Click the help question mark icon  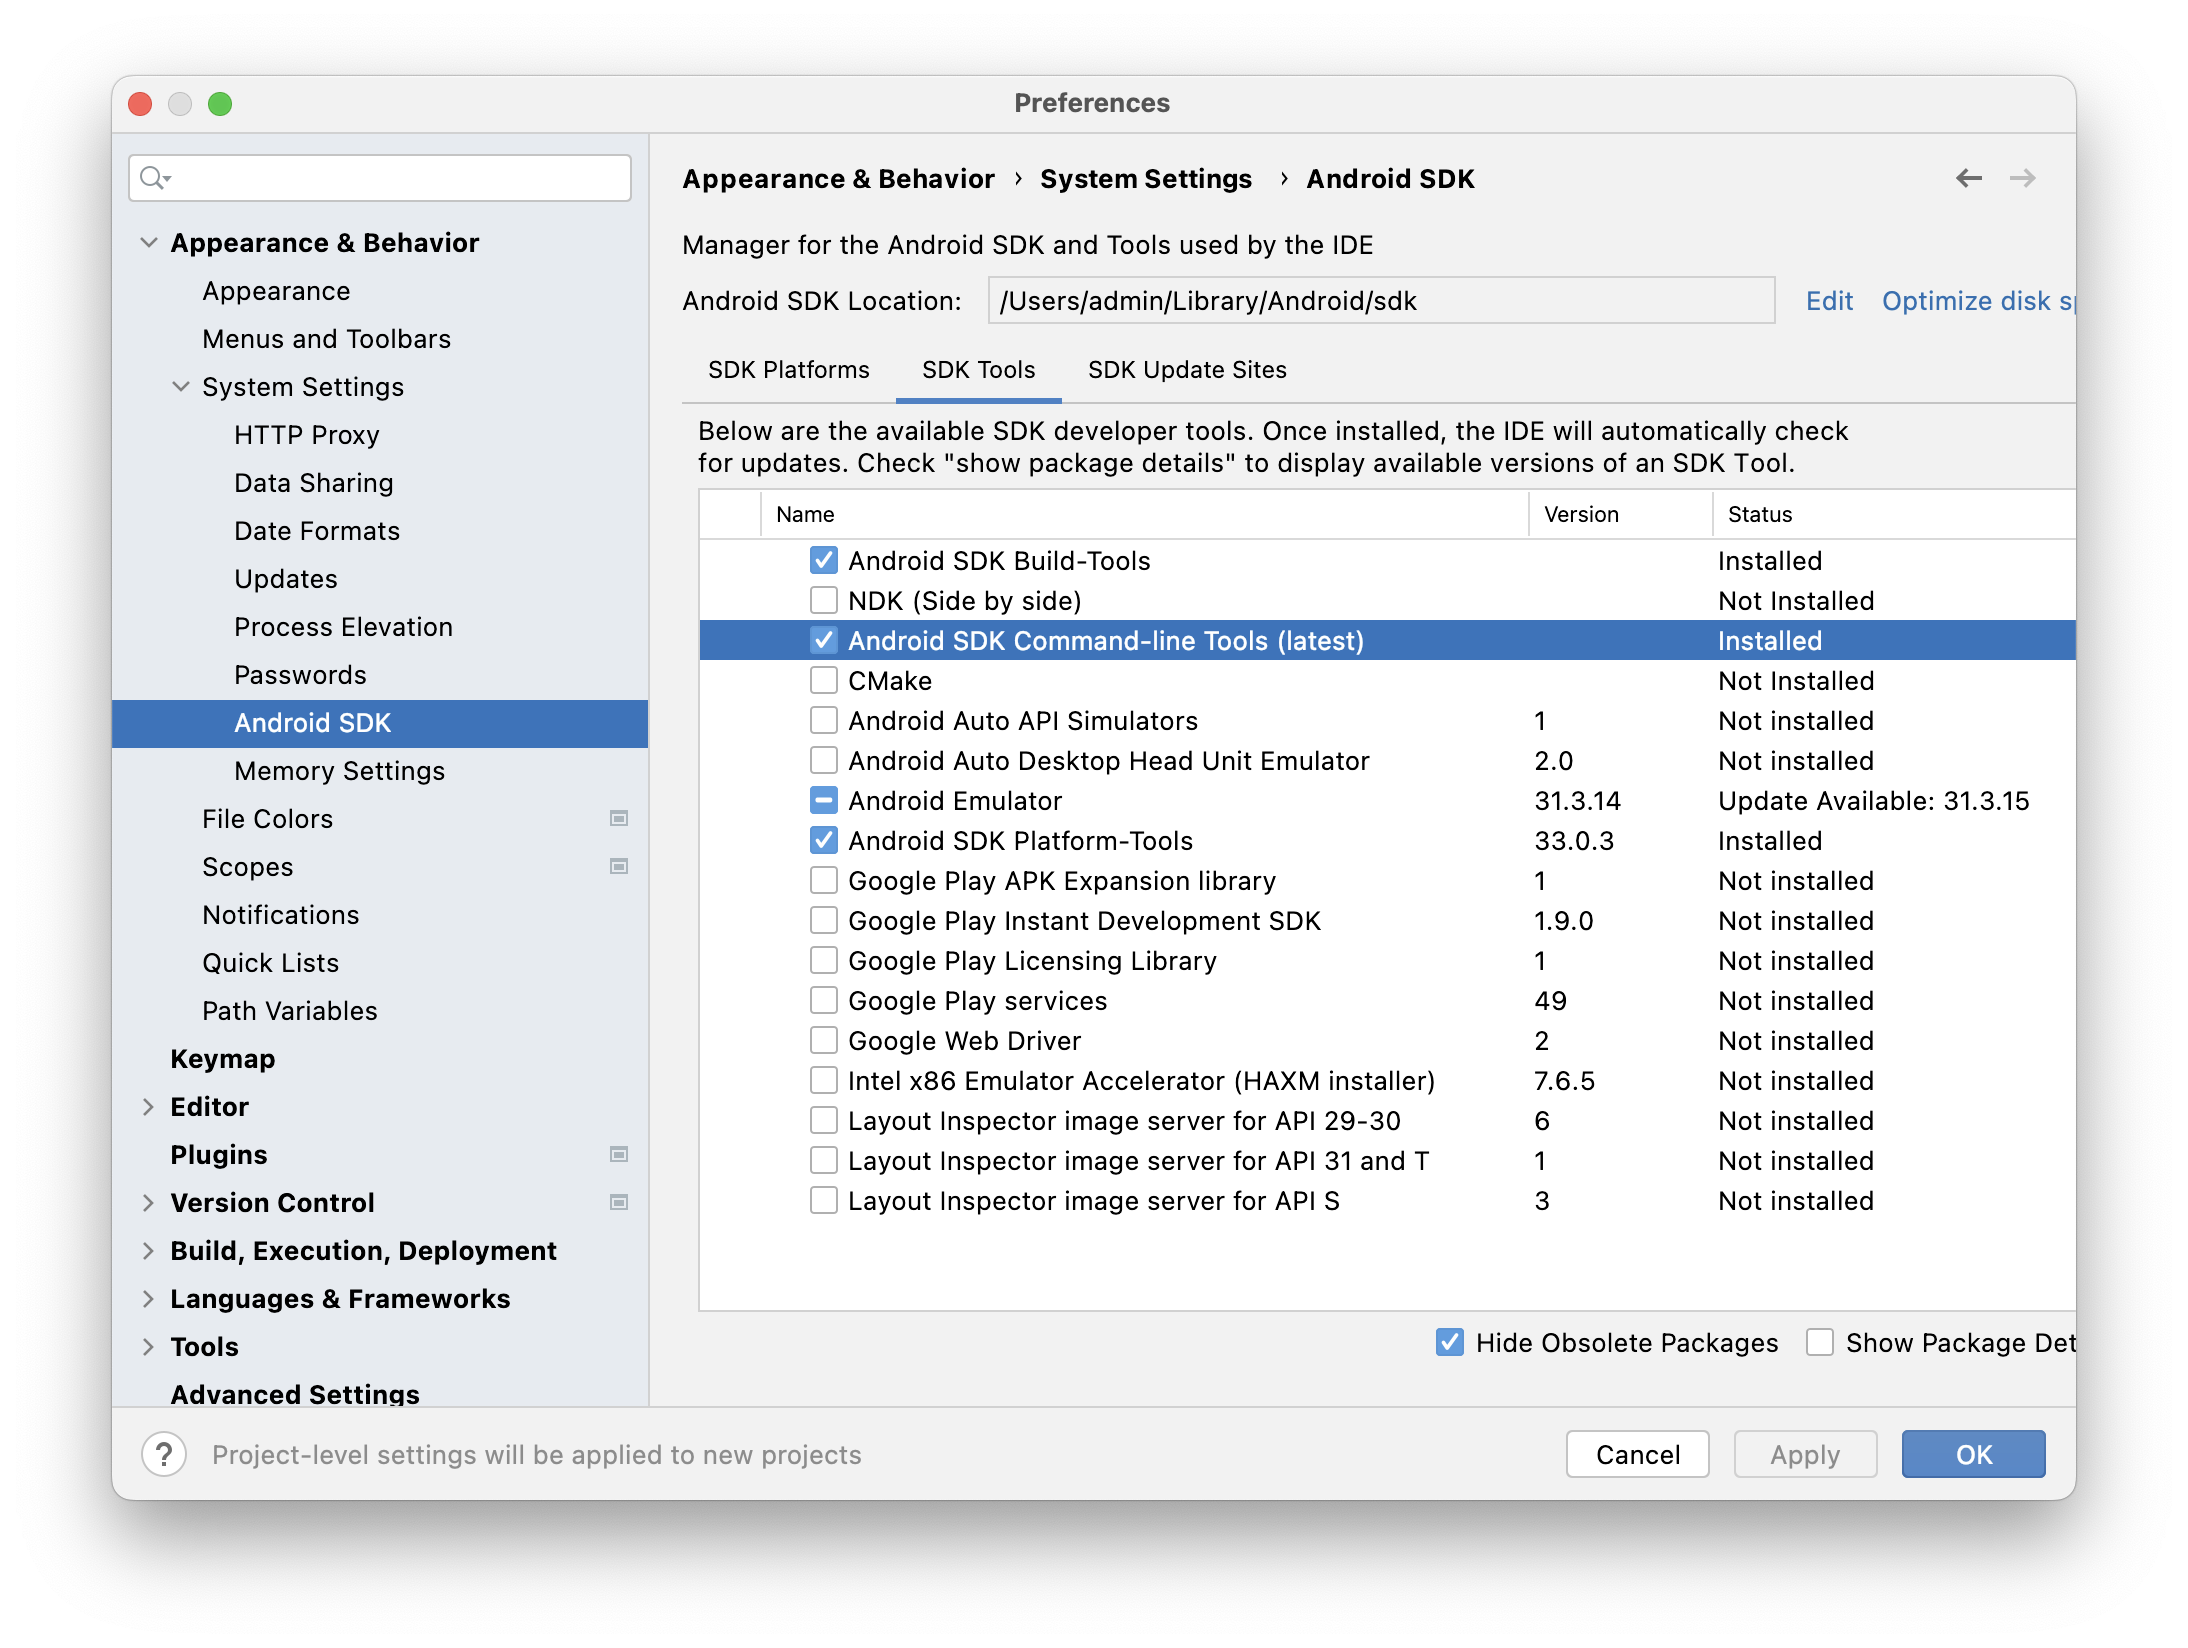164,1454
